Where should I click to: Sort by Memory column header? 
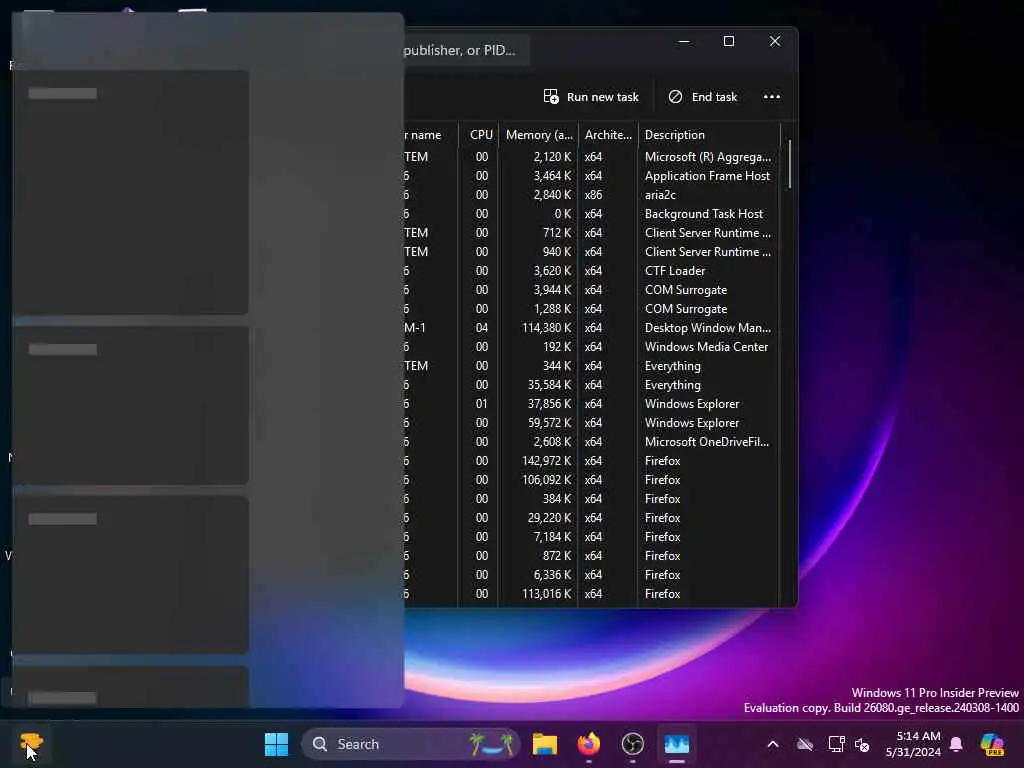(x=539, y=135)
